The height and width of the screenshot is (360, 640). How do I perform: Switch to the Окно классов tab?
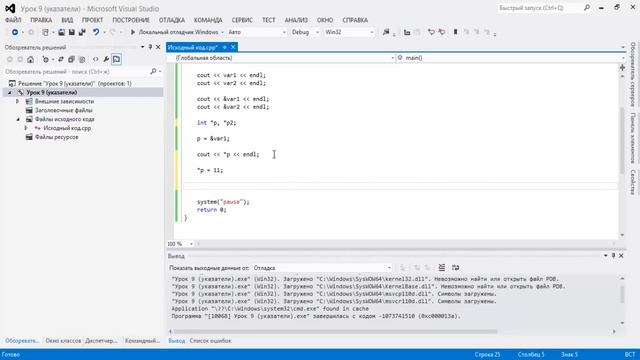(63, 340)
